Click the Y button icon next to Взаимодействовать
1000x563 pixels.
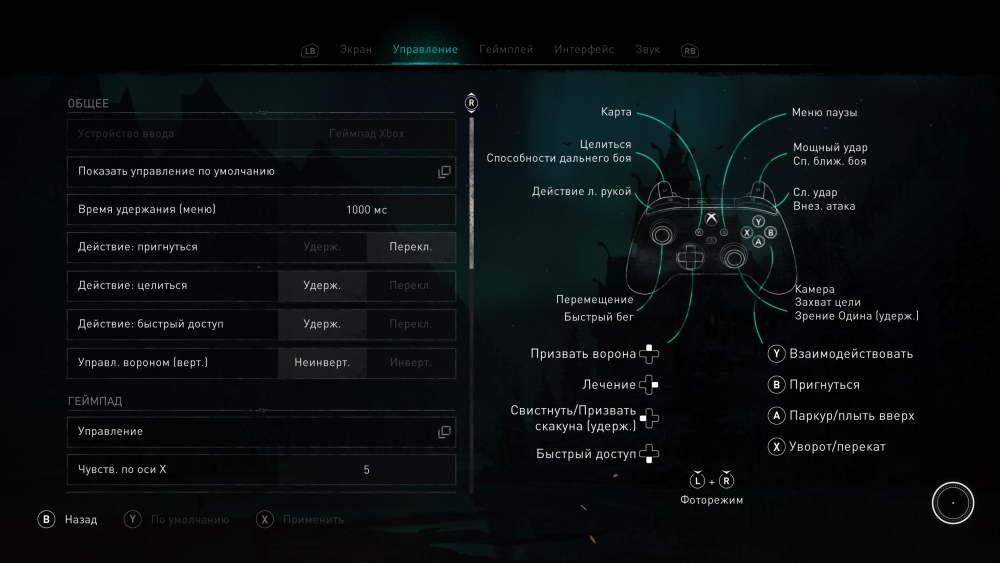point(776,353)
